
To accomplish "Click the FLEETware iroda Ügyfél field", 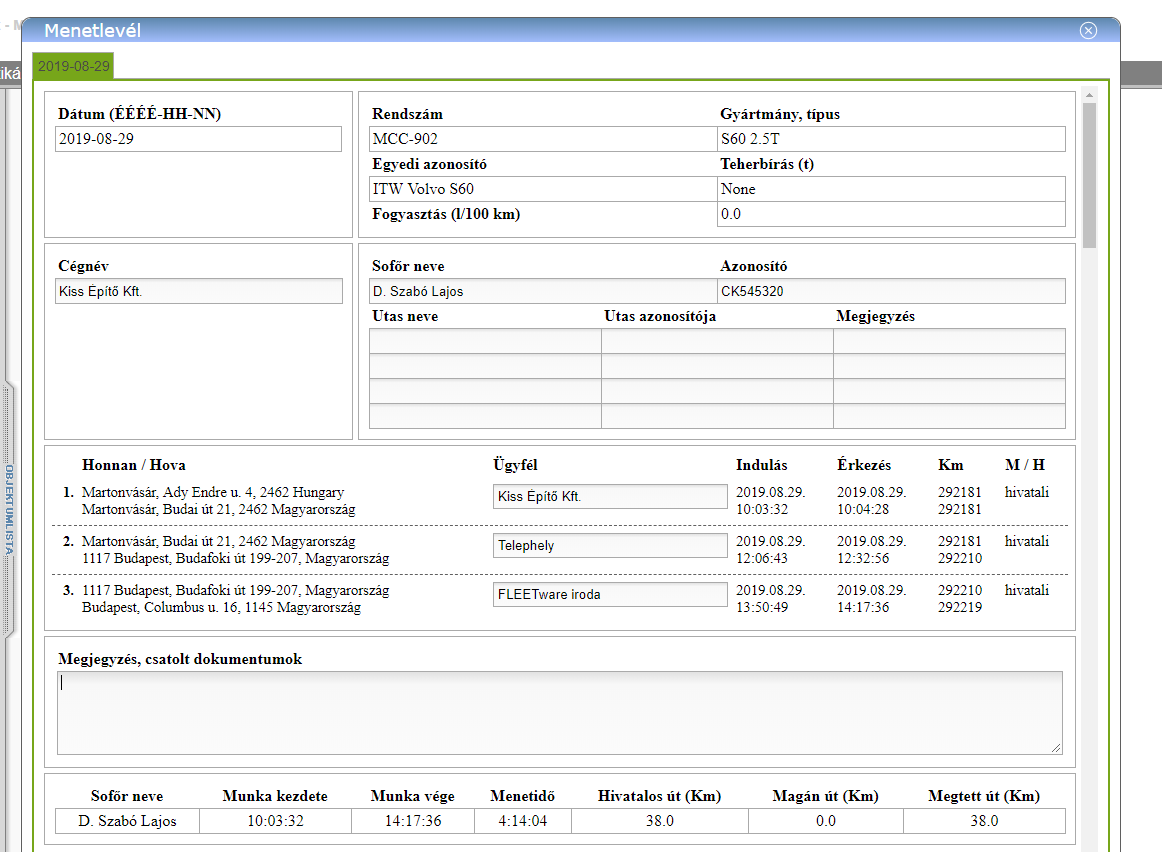I will pyautogui.click(x=610, y=594).
